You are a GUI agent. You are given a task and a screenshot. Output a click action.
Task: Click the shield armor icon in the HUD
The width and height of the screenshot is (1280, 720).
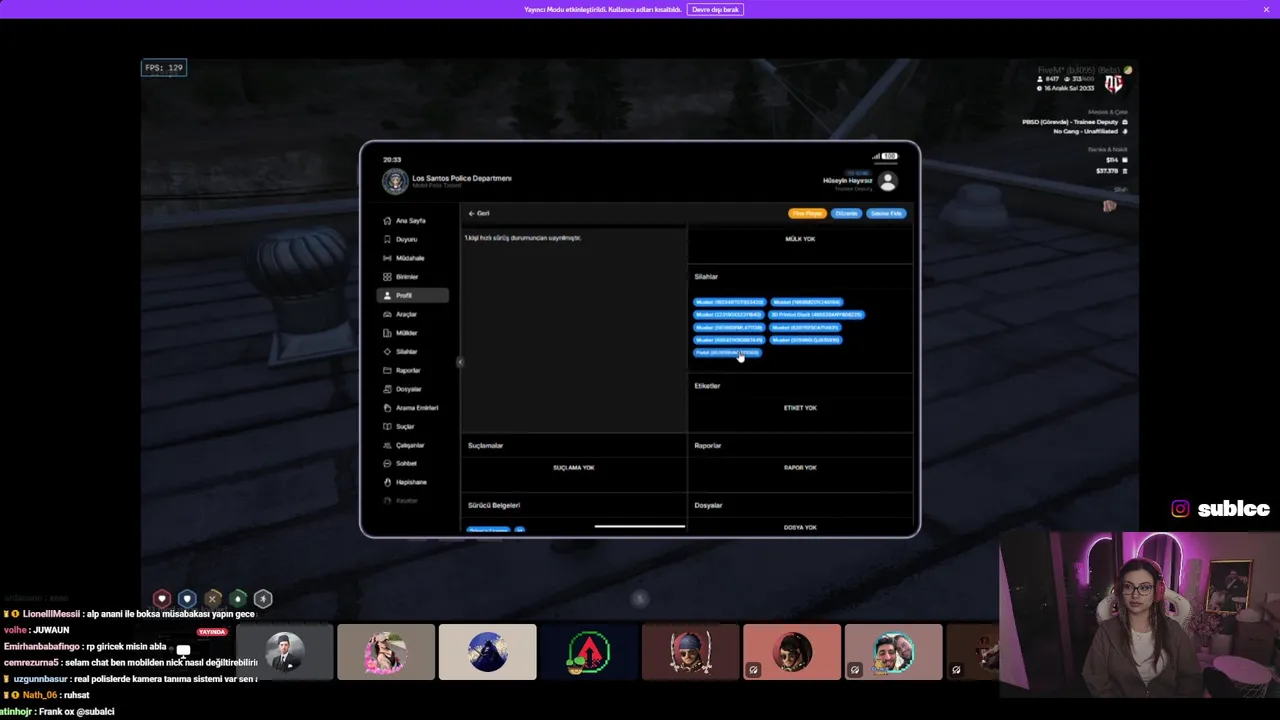(187, 599)
